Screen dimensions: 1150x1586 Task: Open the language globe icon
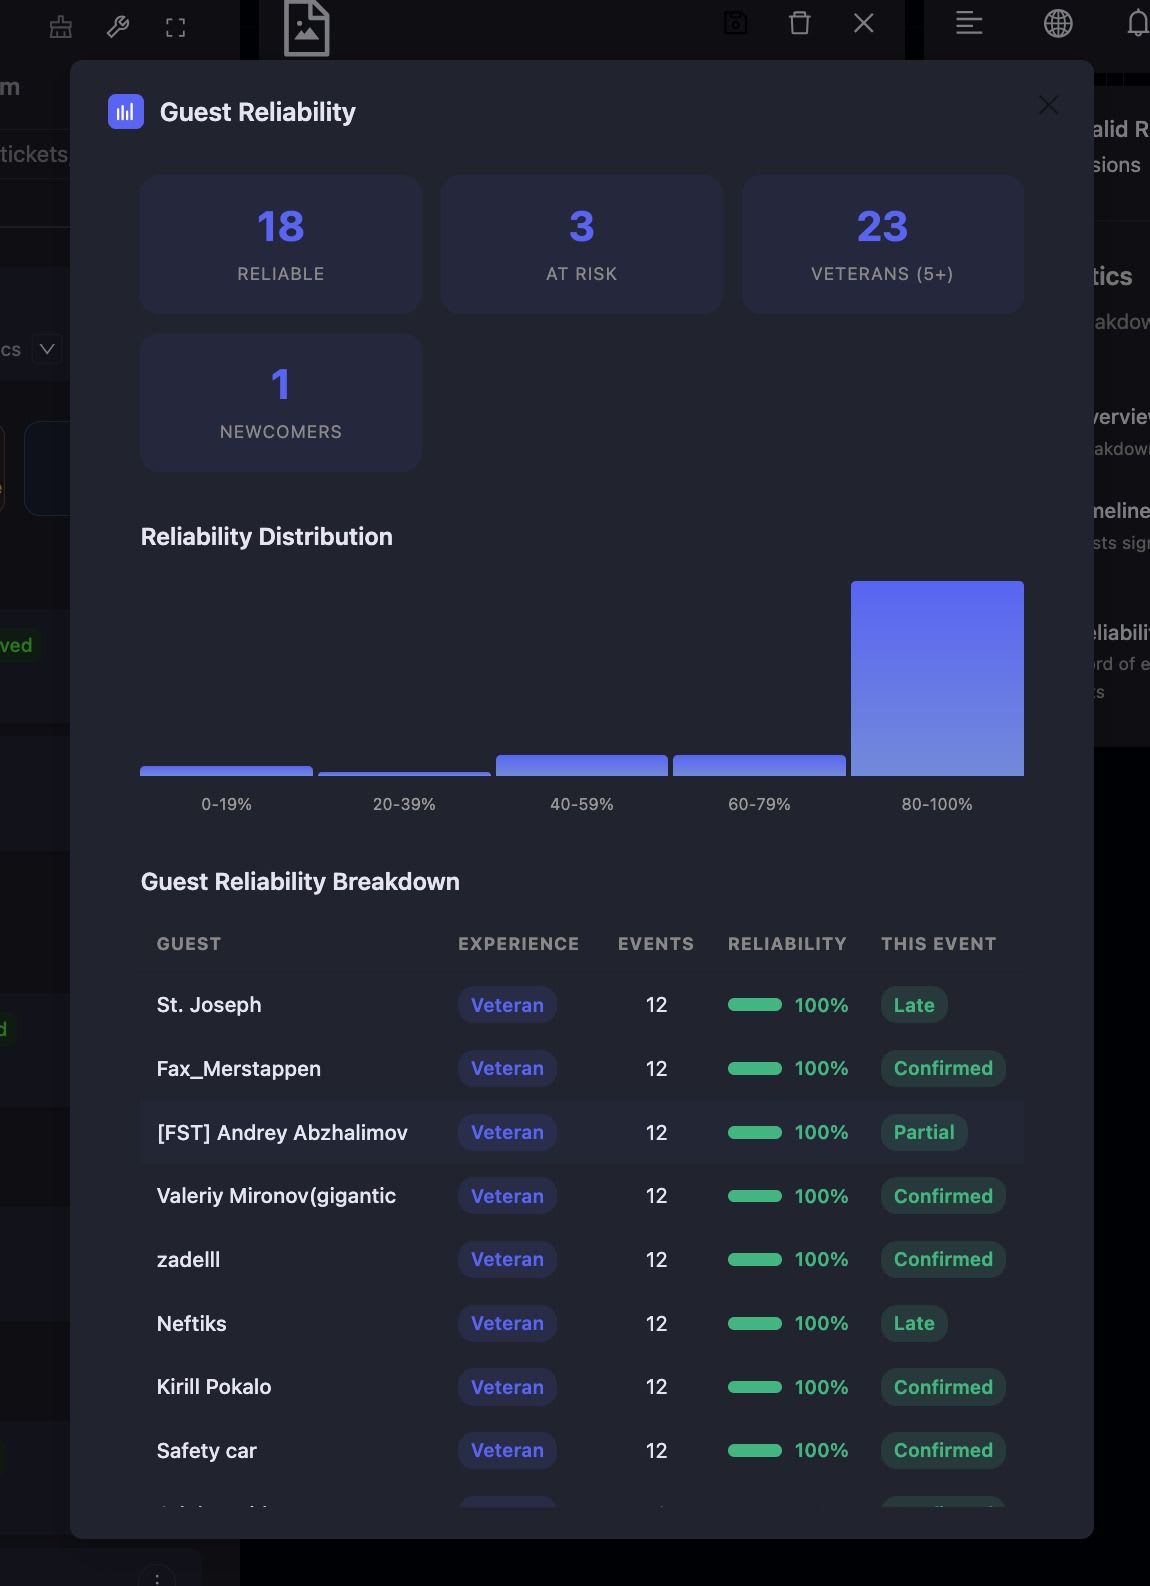tap(1058, 23)
